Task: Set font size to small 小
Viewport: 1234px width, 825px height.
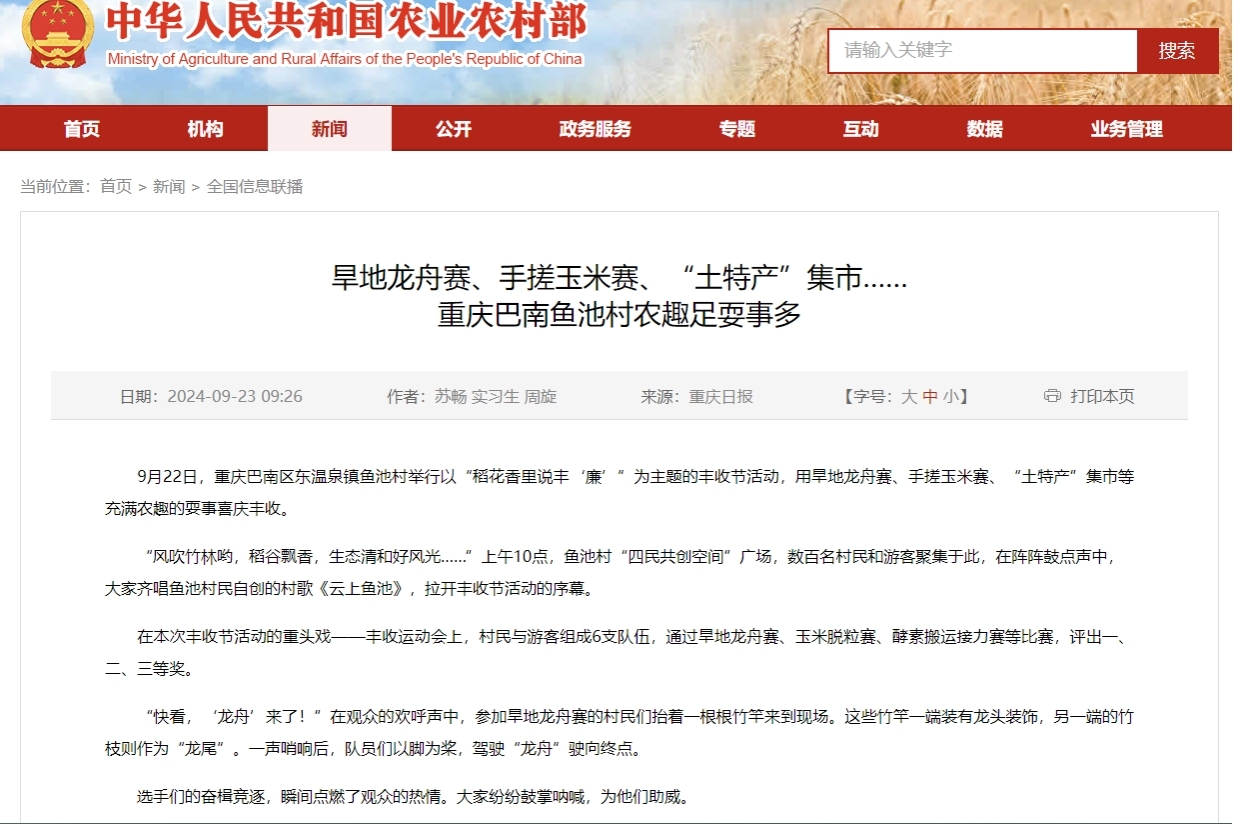Action: click(x=950, y=396)
